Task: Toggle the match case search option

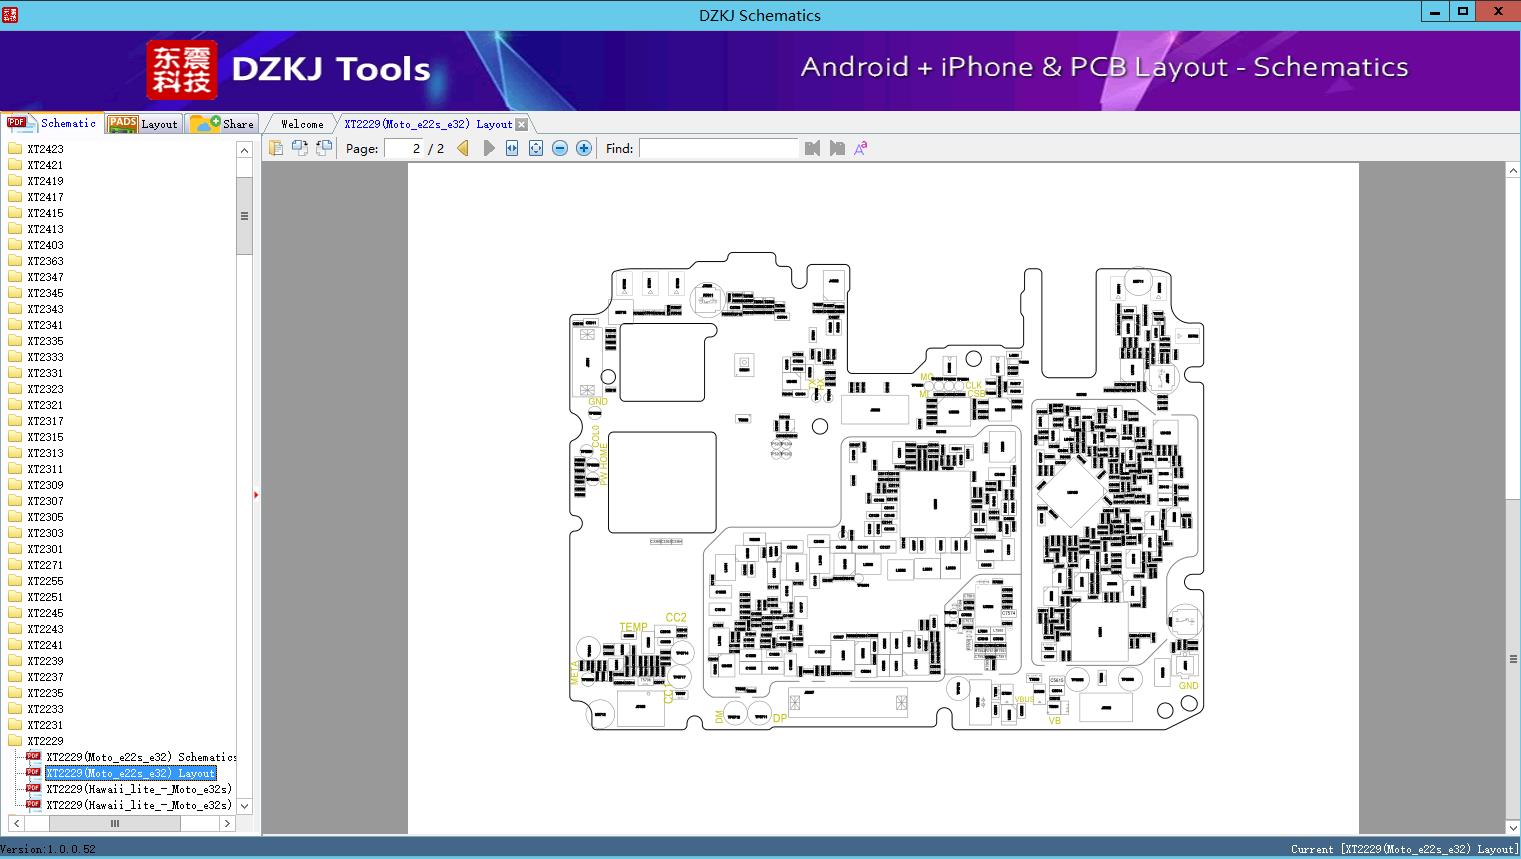Action: pyautogui.click(x=861, y=148)
